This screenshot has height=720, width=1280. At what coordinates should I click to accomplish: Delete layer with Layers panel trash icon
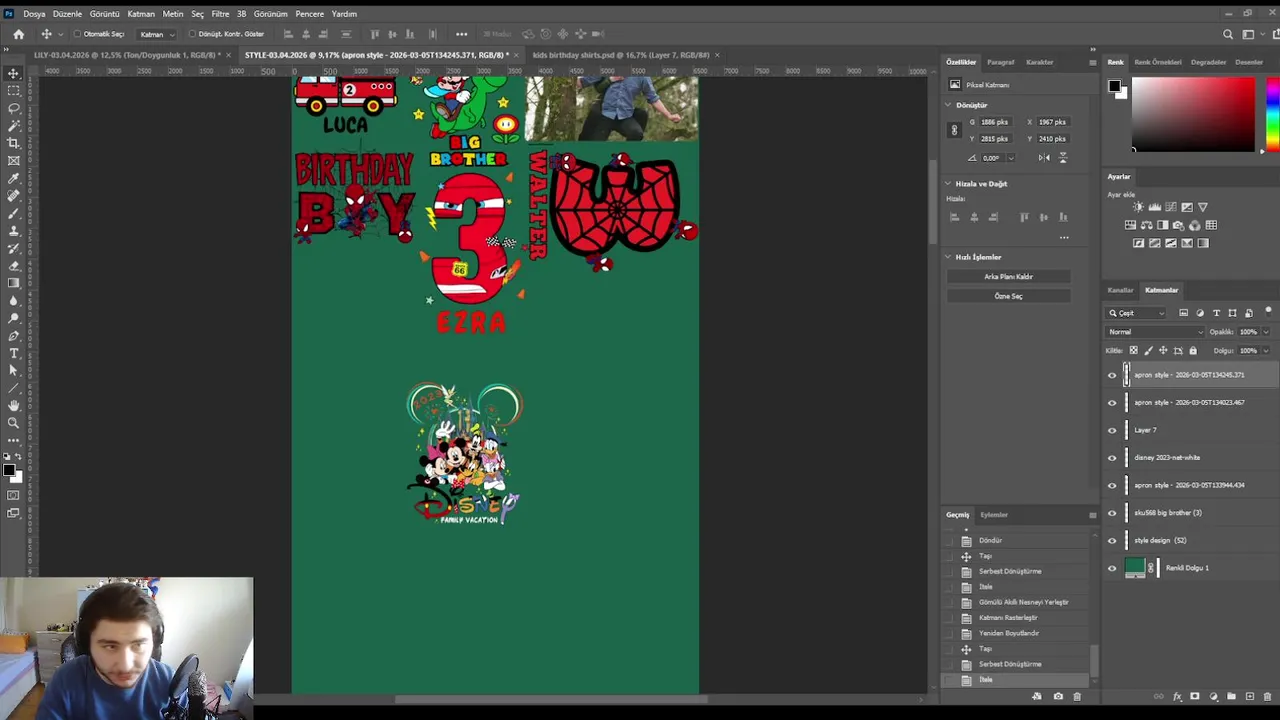pyautogui.click(x=1265, y=696)
